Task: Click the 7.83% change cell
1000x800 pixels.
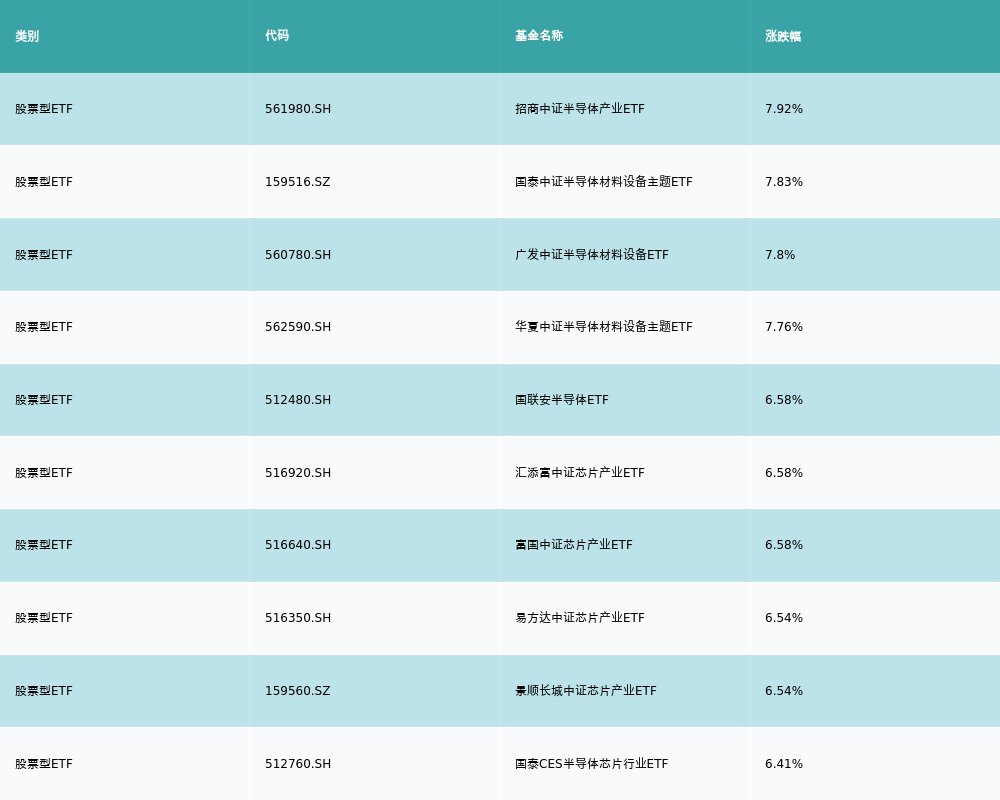Action: [x=784, y=182]
